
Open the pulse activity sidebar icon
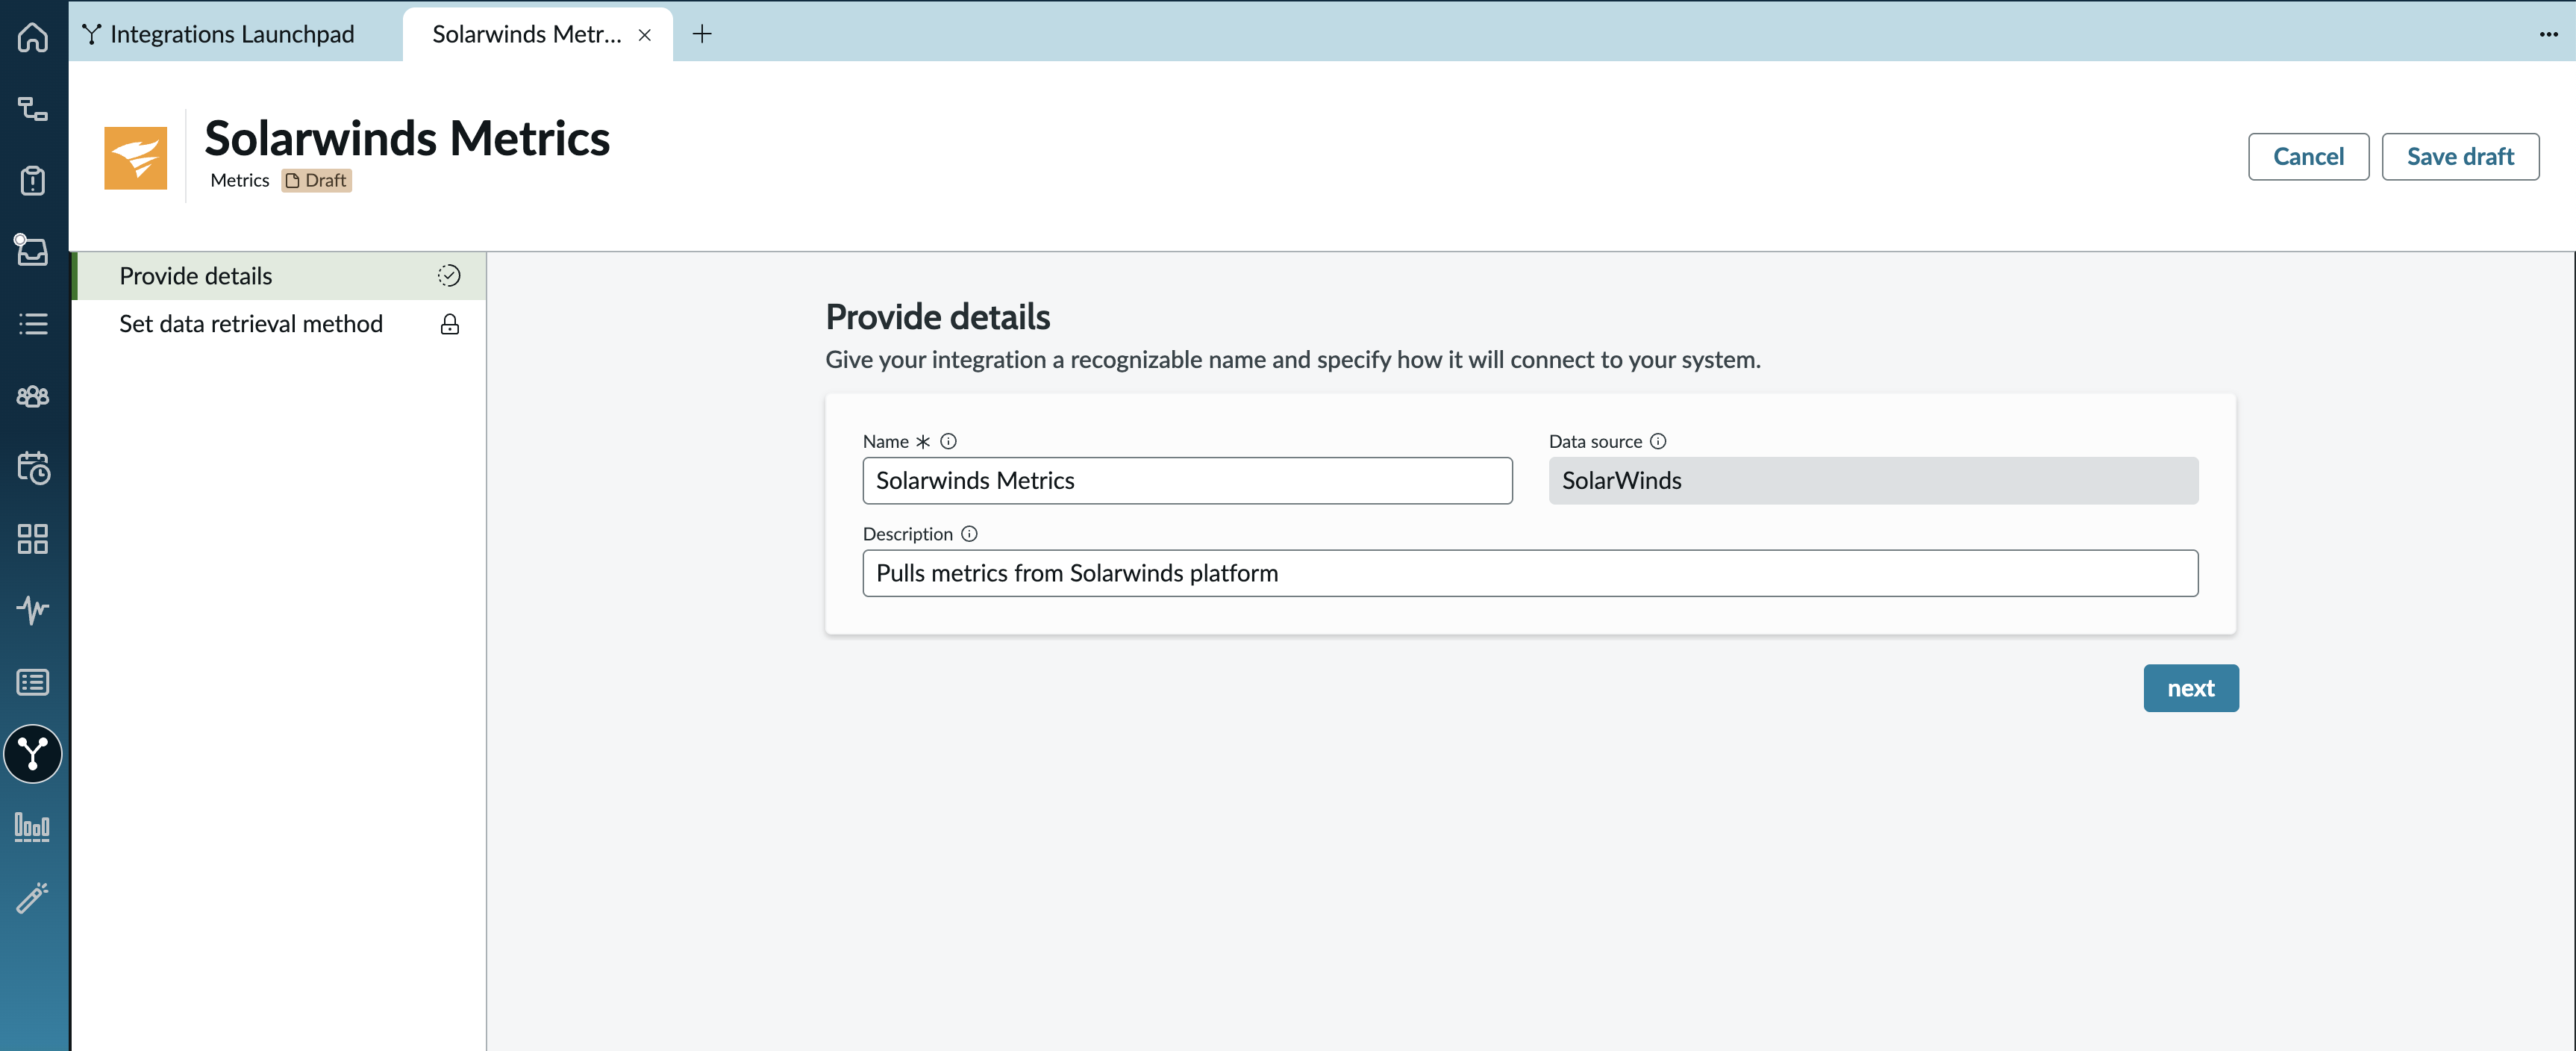[x=33, y=610]
